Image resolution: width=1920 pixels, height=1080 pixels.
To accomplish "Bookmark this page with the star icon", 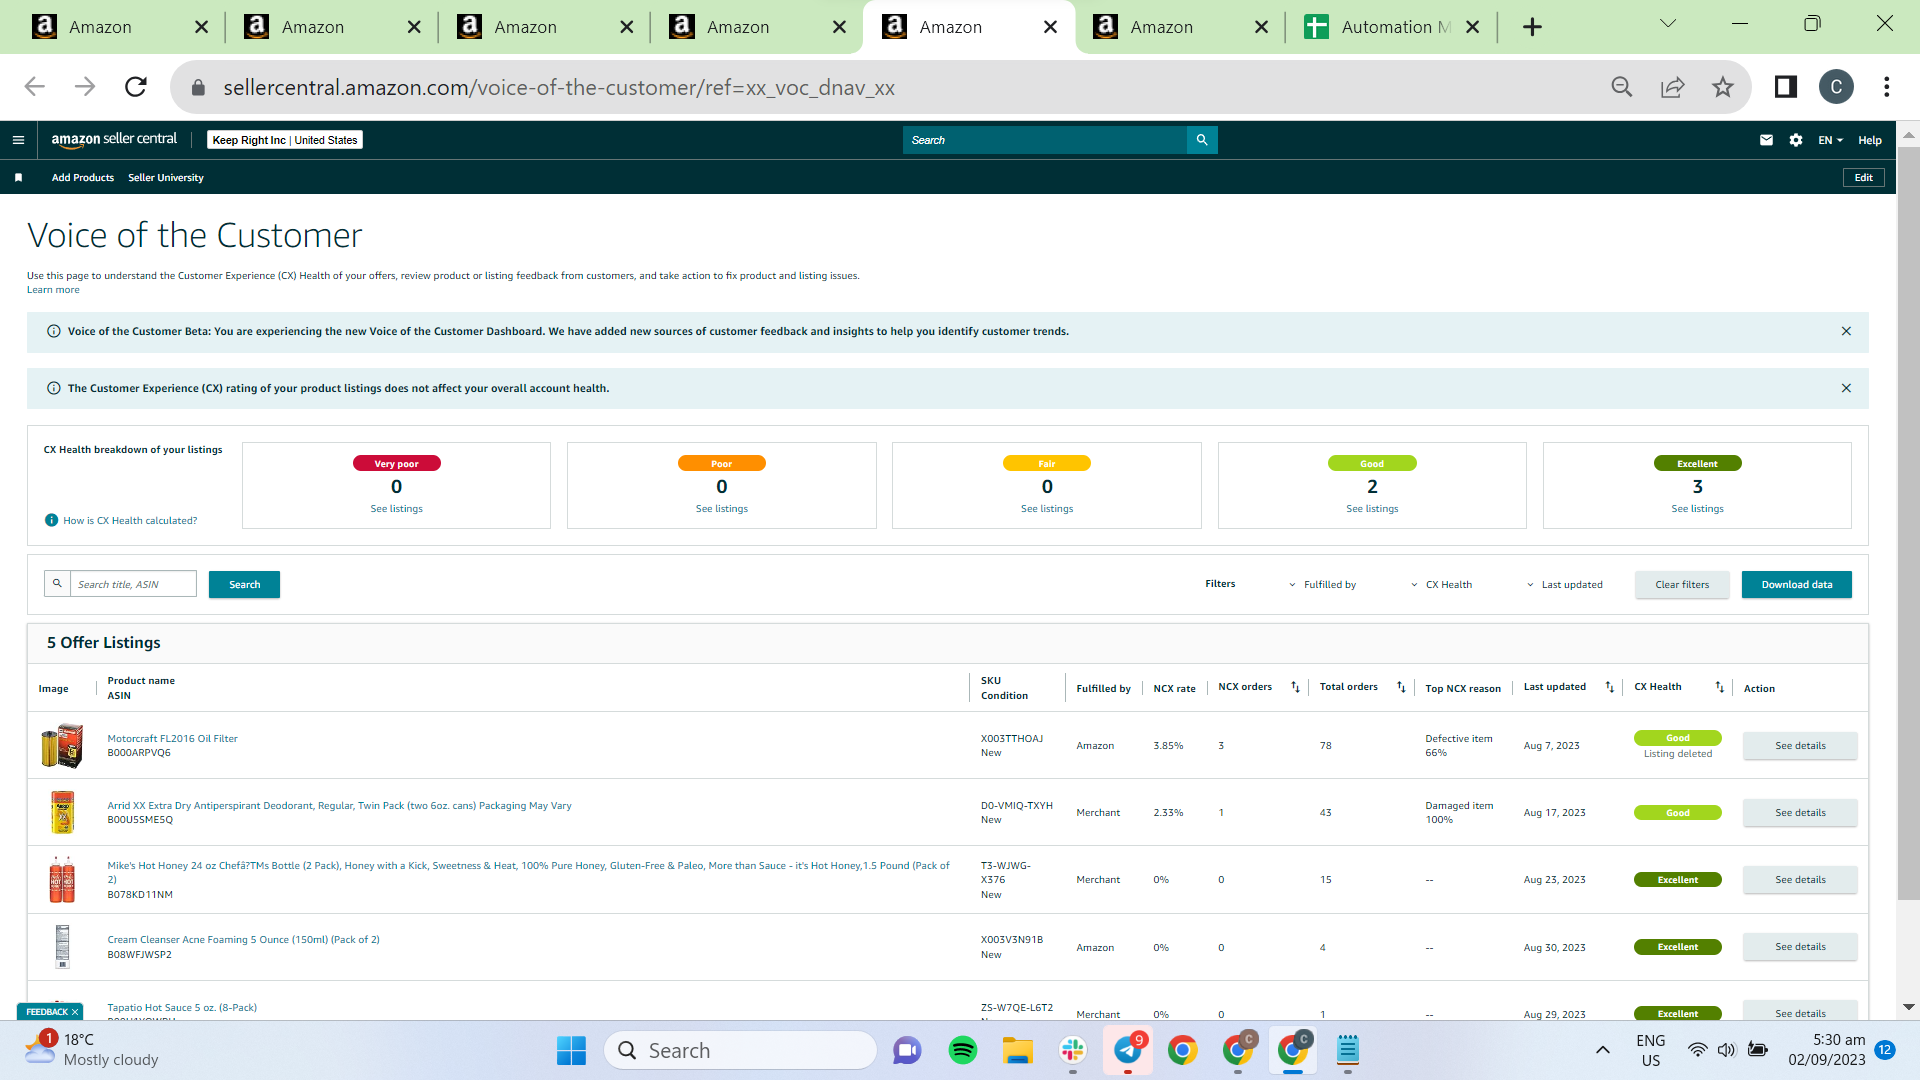I will [x=1722, y=87].
